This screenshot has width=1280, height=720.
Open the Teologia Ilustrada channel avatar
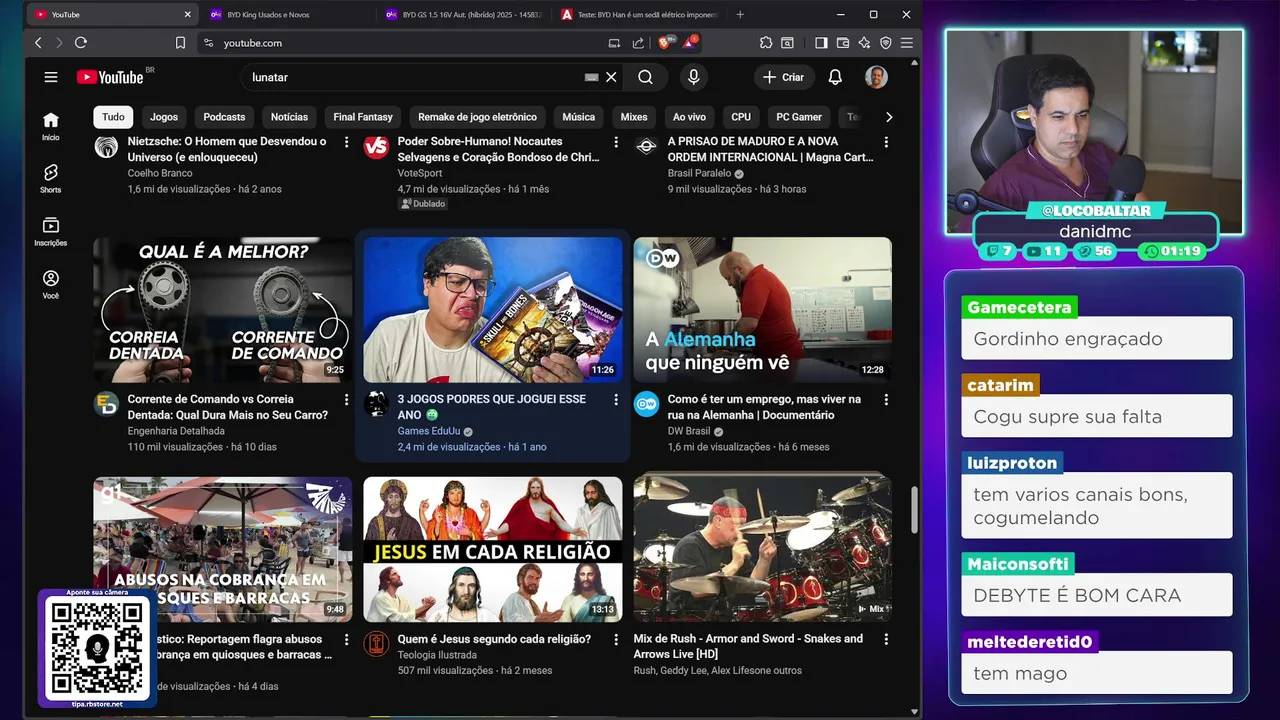point(376,644)
